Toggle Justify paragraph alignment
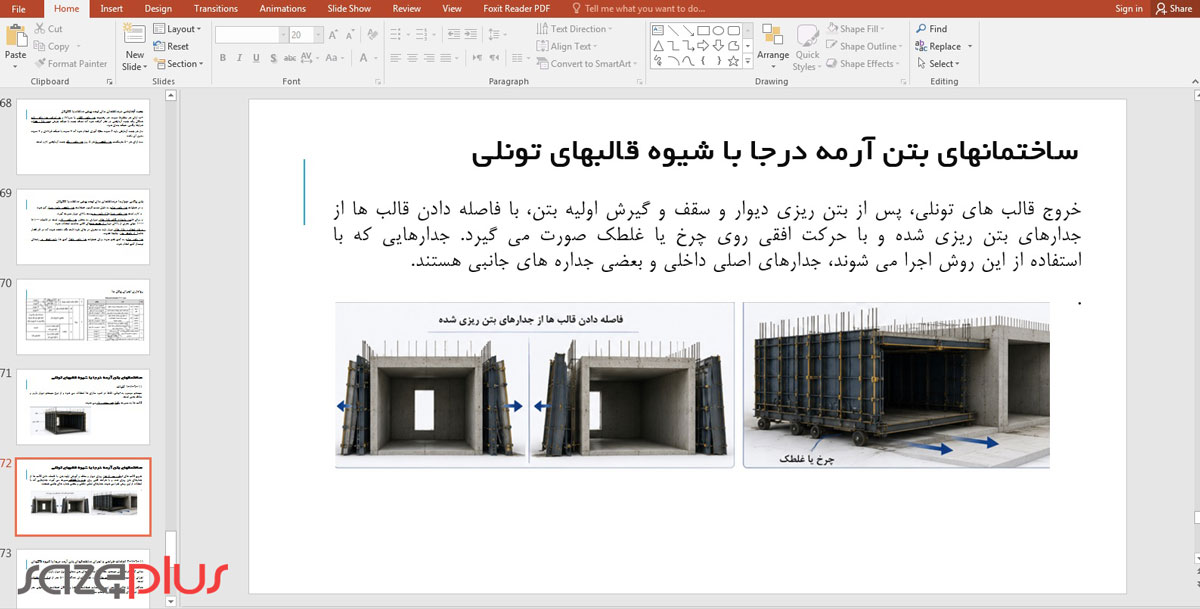This screenshot has width=1200, height=609. click(446, 57)
